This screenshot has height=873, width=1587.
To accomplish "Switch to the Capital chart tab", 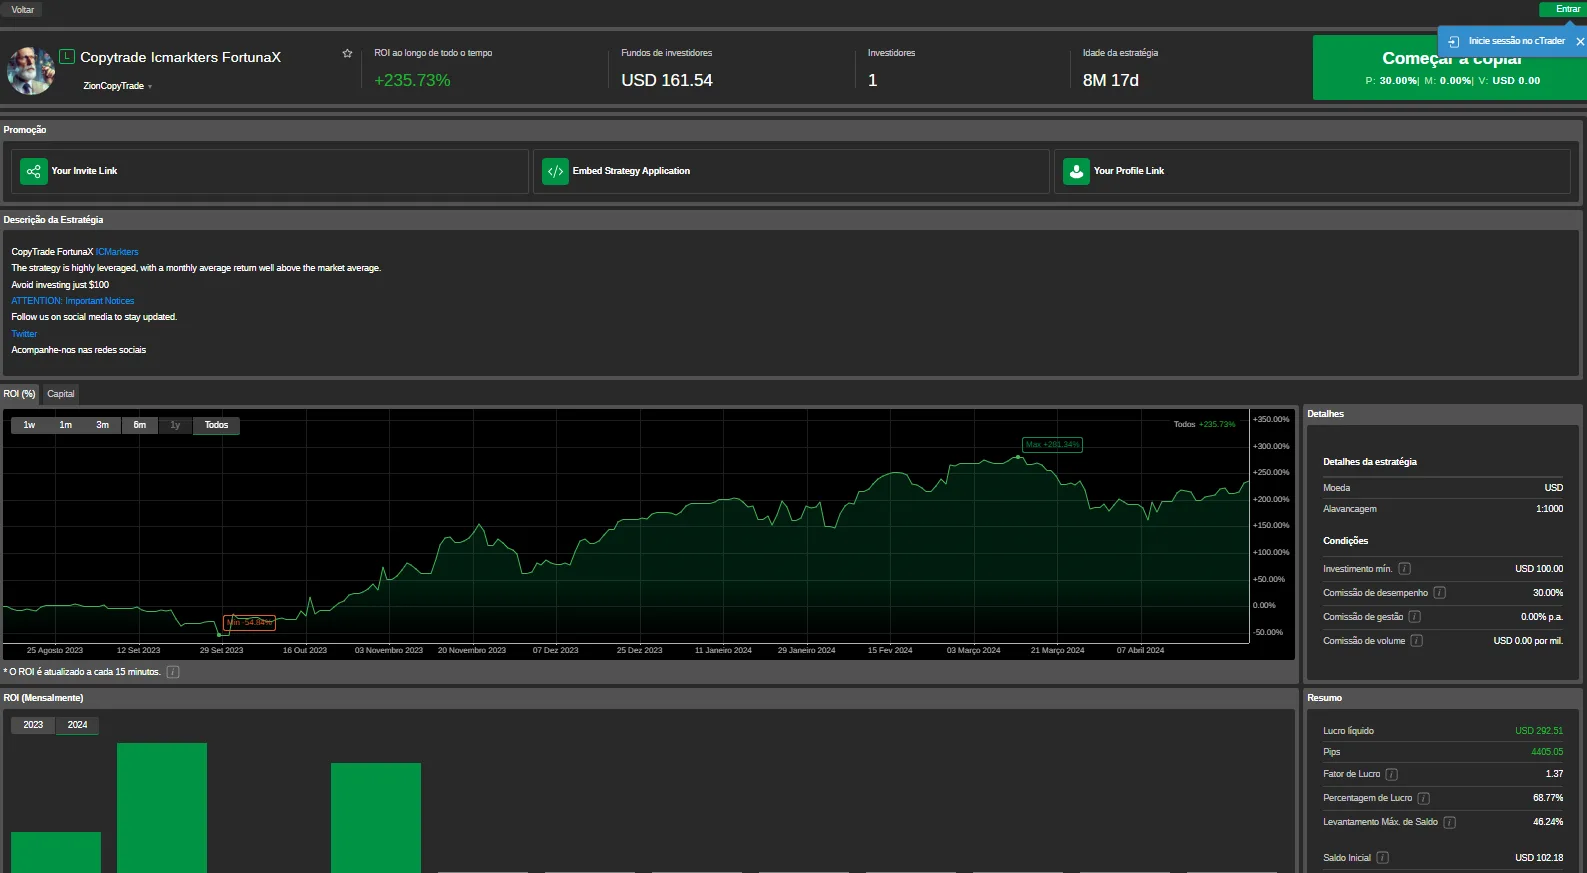I will pos(61,394).
